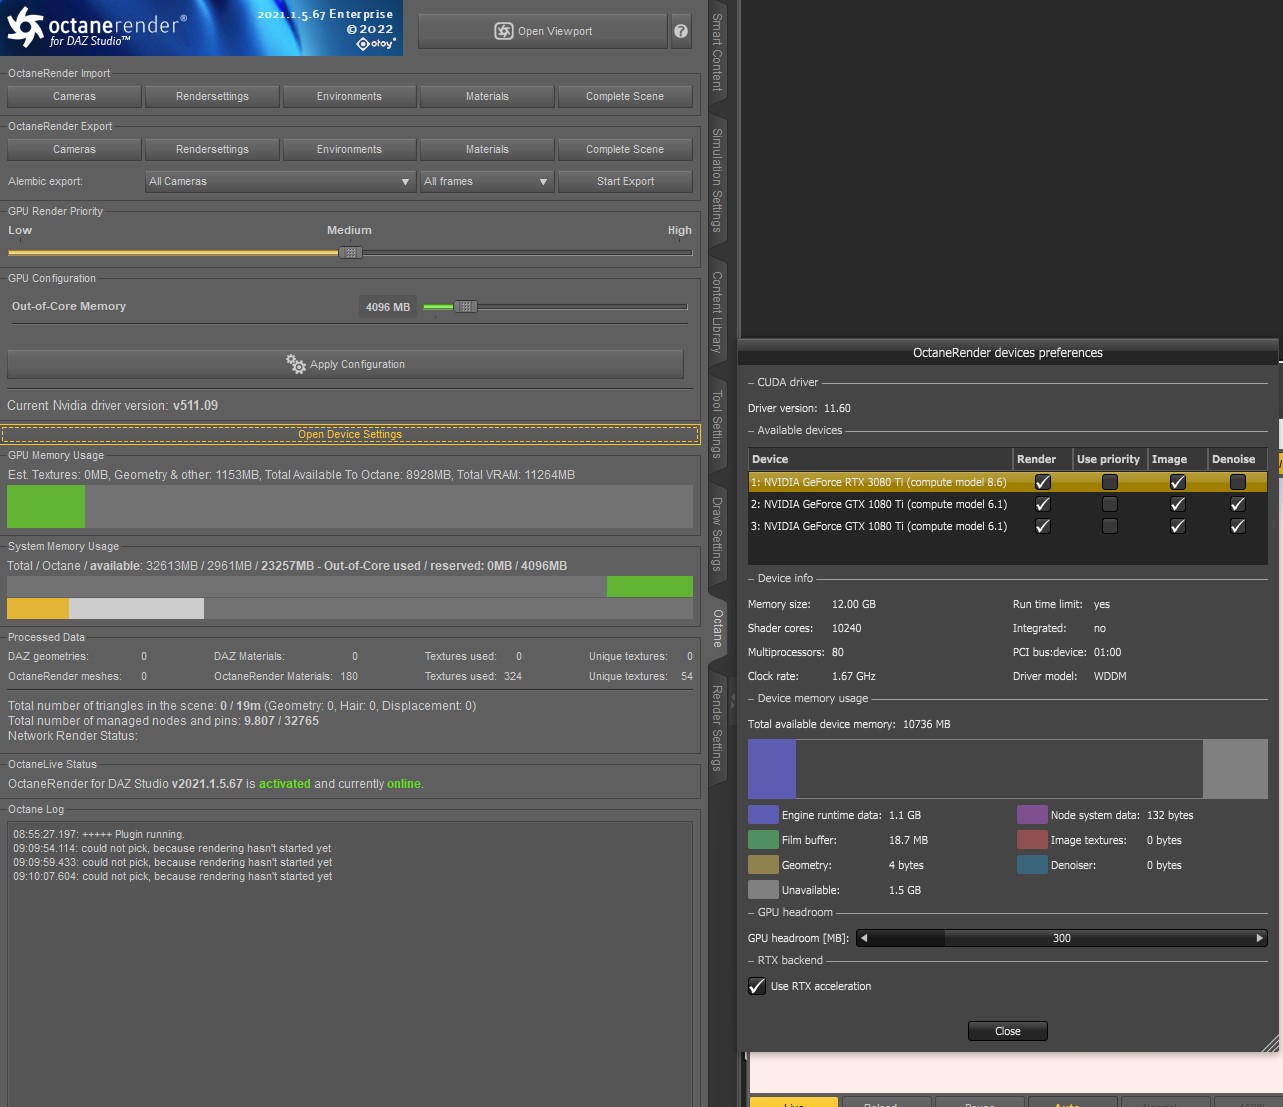The height and width of the screenshot is (1107, 1283).
Task: Enable Use priority for device 3 GTX 1080 Ti
Action: (x=1109, y=526)
